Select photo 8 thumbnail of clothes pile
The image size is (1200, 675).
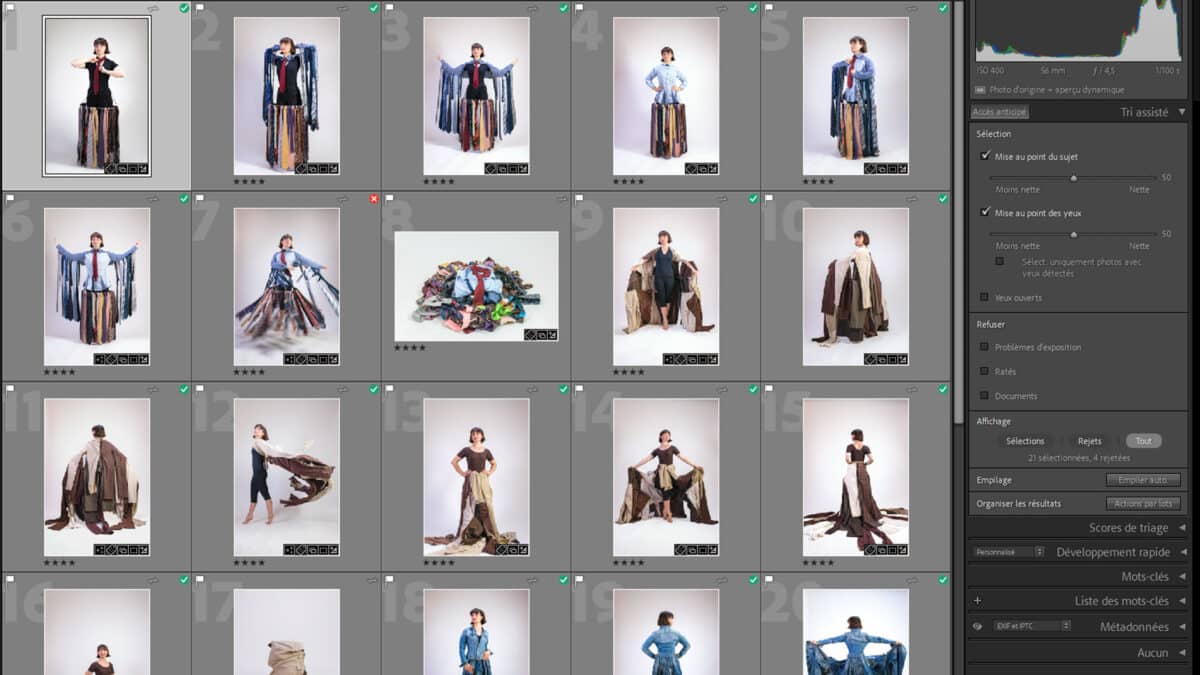(476, 286)
